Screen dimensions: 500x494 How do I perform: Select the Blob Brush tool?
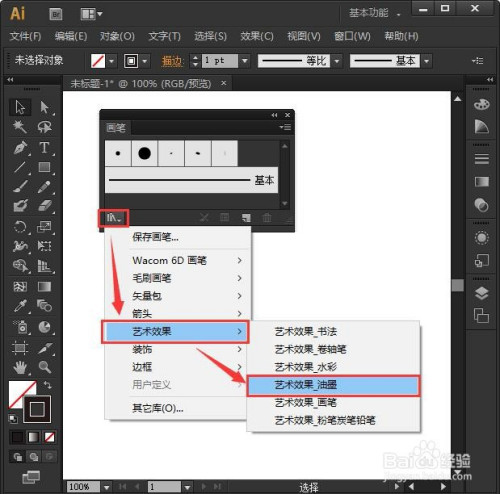[20, 206]
